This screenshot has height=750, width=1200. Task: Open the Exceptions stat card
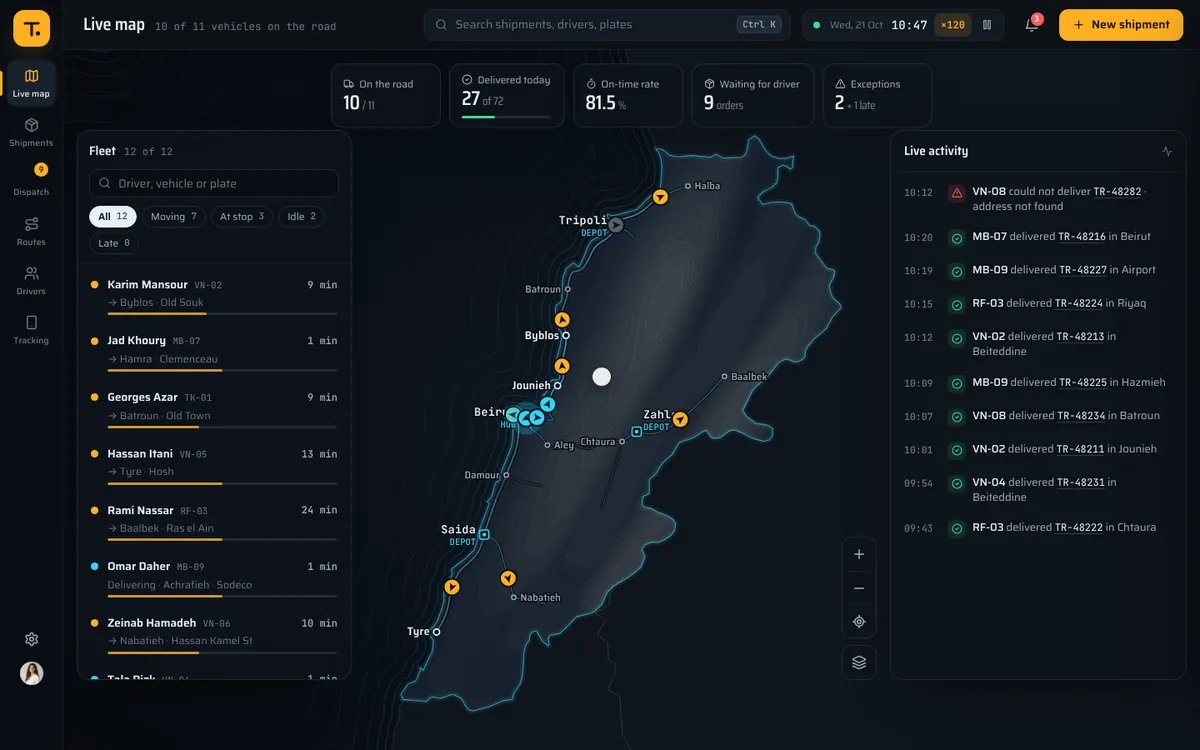click(x=877, y=96)
